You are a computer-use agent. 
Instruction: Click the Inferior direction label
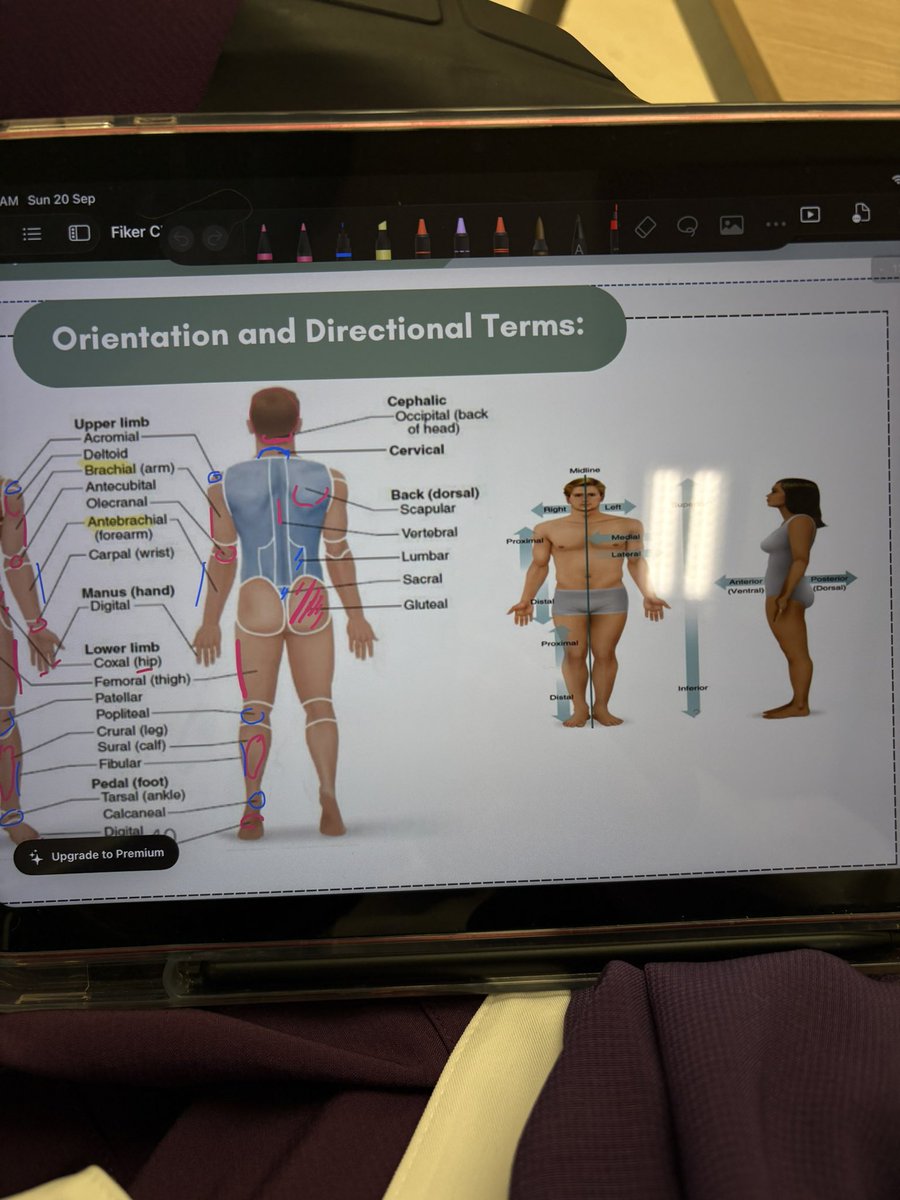coord(693,689)
